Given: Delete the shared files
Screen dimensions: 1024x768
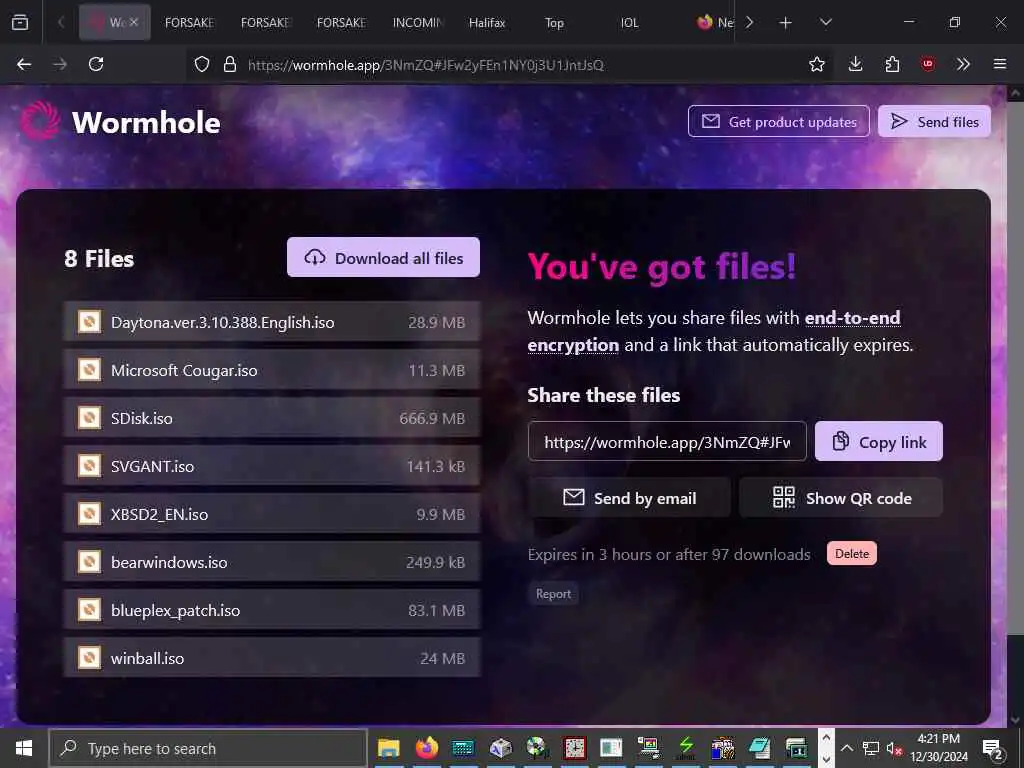Looking at the screenshot, I should click(852, 554).
